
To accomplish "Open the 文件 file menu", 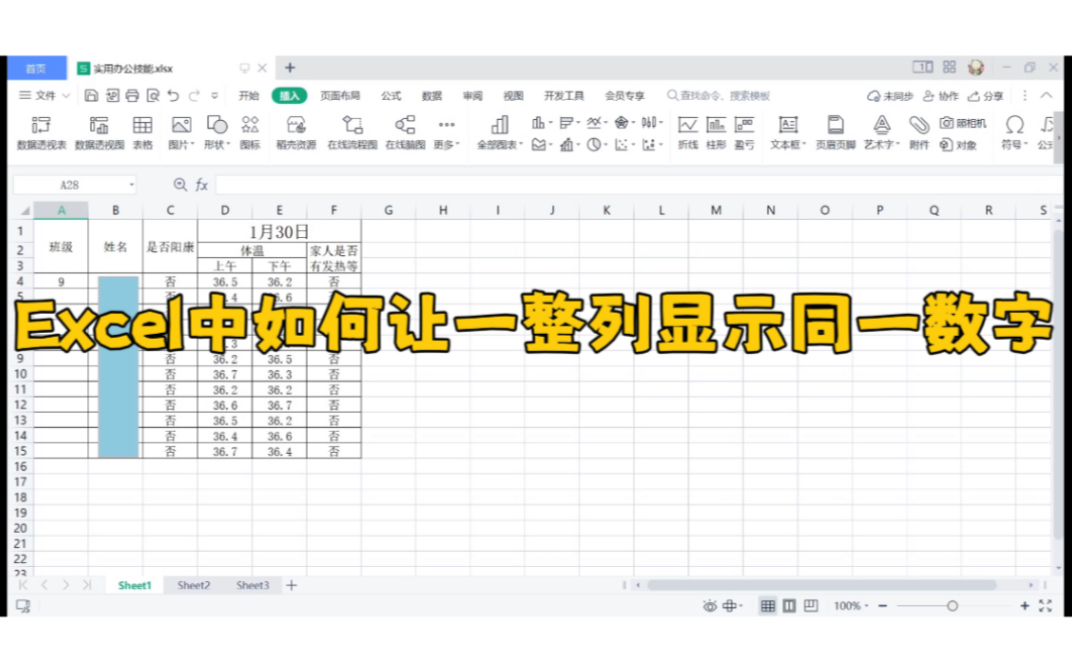I will pyautogui.click(x=44, y=96).
